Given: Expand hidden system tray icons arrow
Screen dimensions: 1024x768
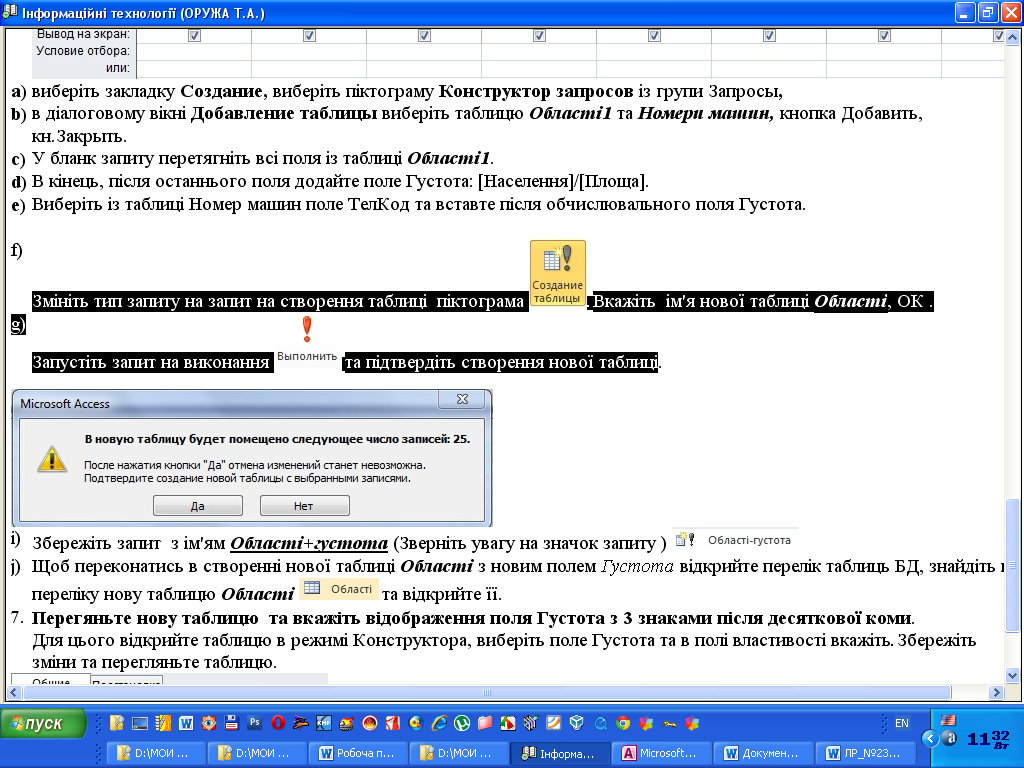Looking at the screenshot, I should click(x=930, y=739).
